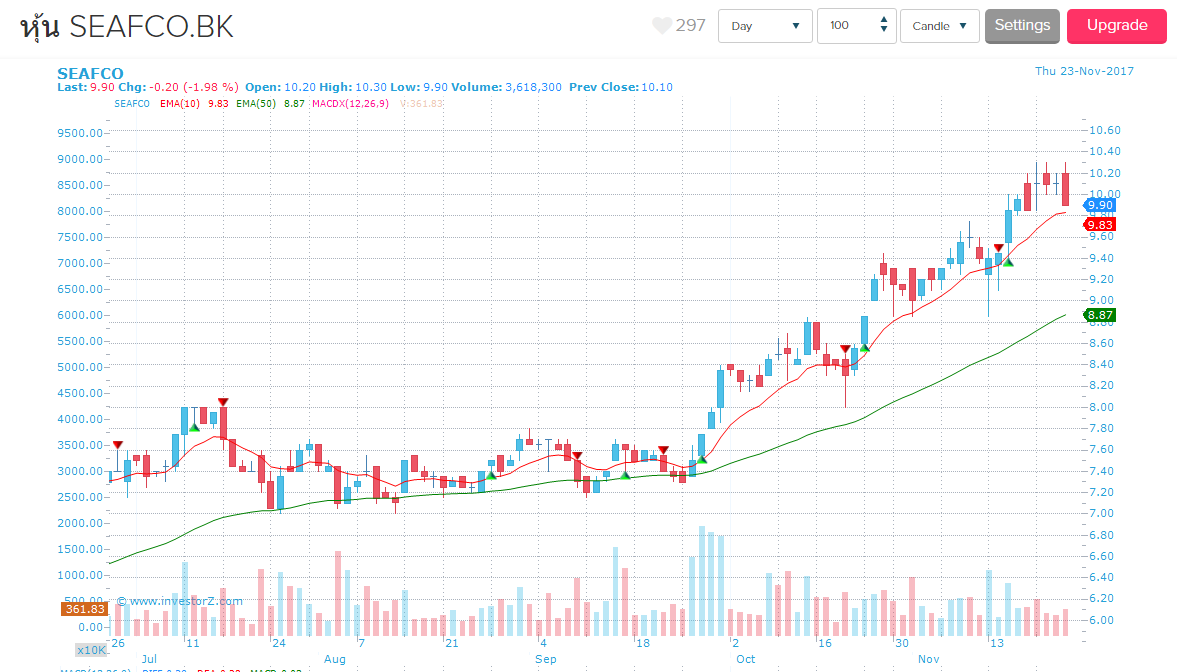Screen dimensions: 1177x672
Task: Open chart Settings
Action: (1022, 26)
